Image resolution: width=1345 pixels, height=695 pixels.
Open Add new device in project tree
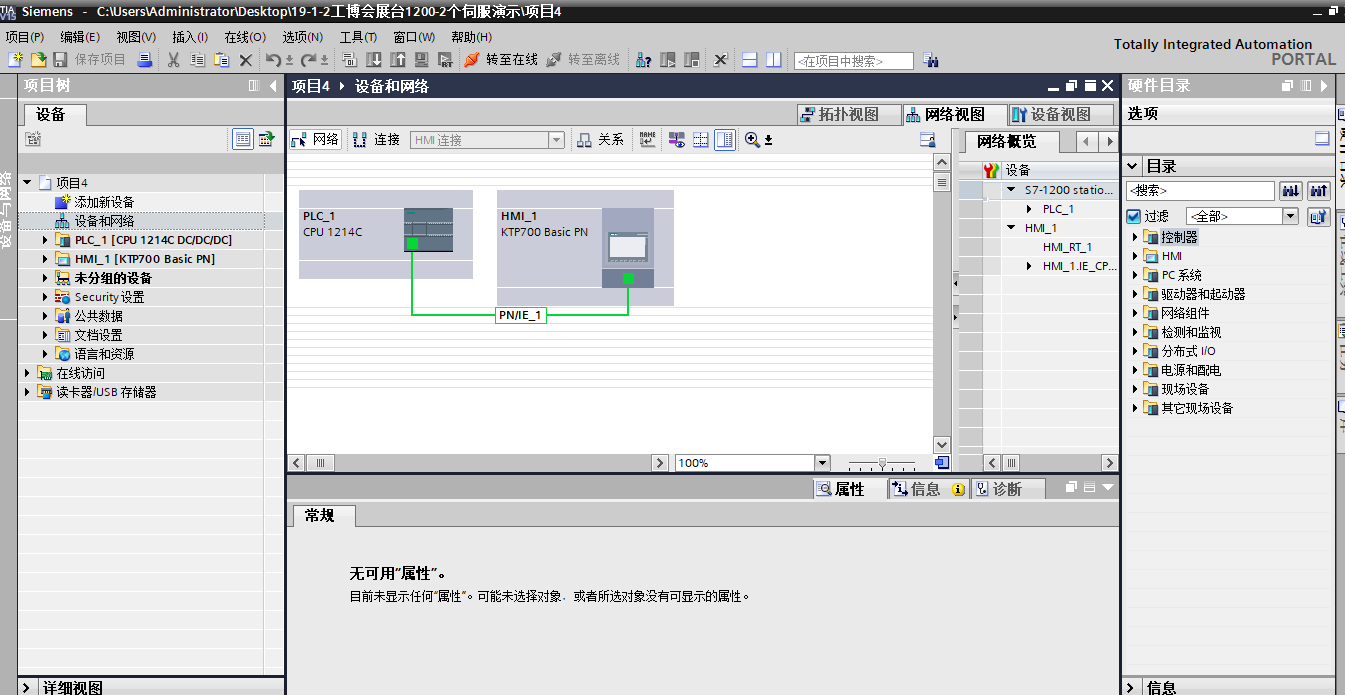click(x=103, y=202)
